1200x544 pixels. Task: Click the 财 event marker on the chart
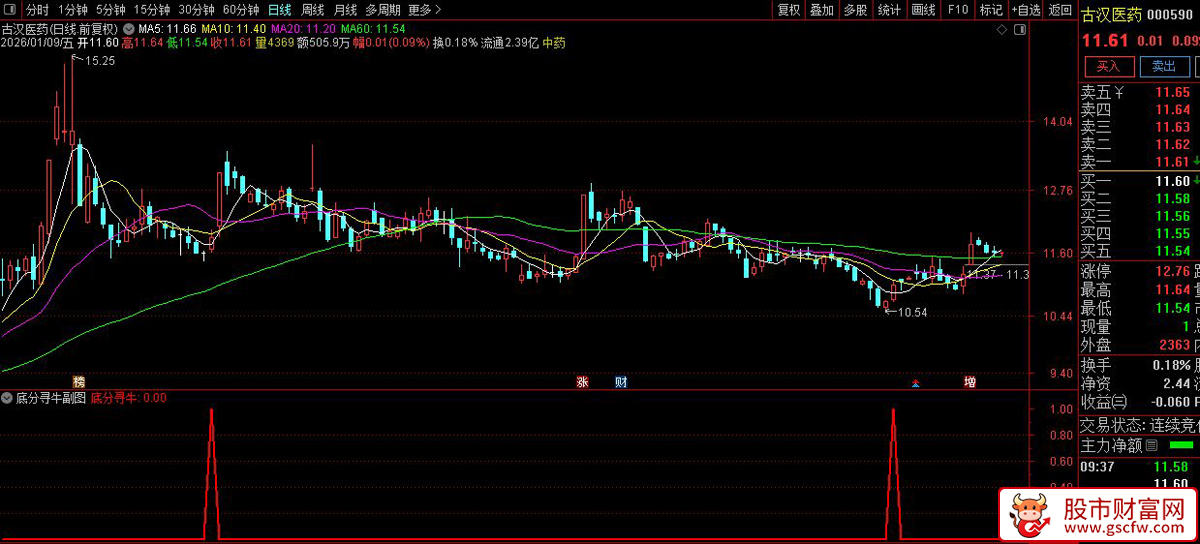pos(621,382)
